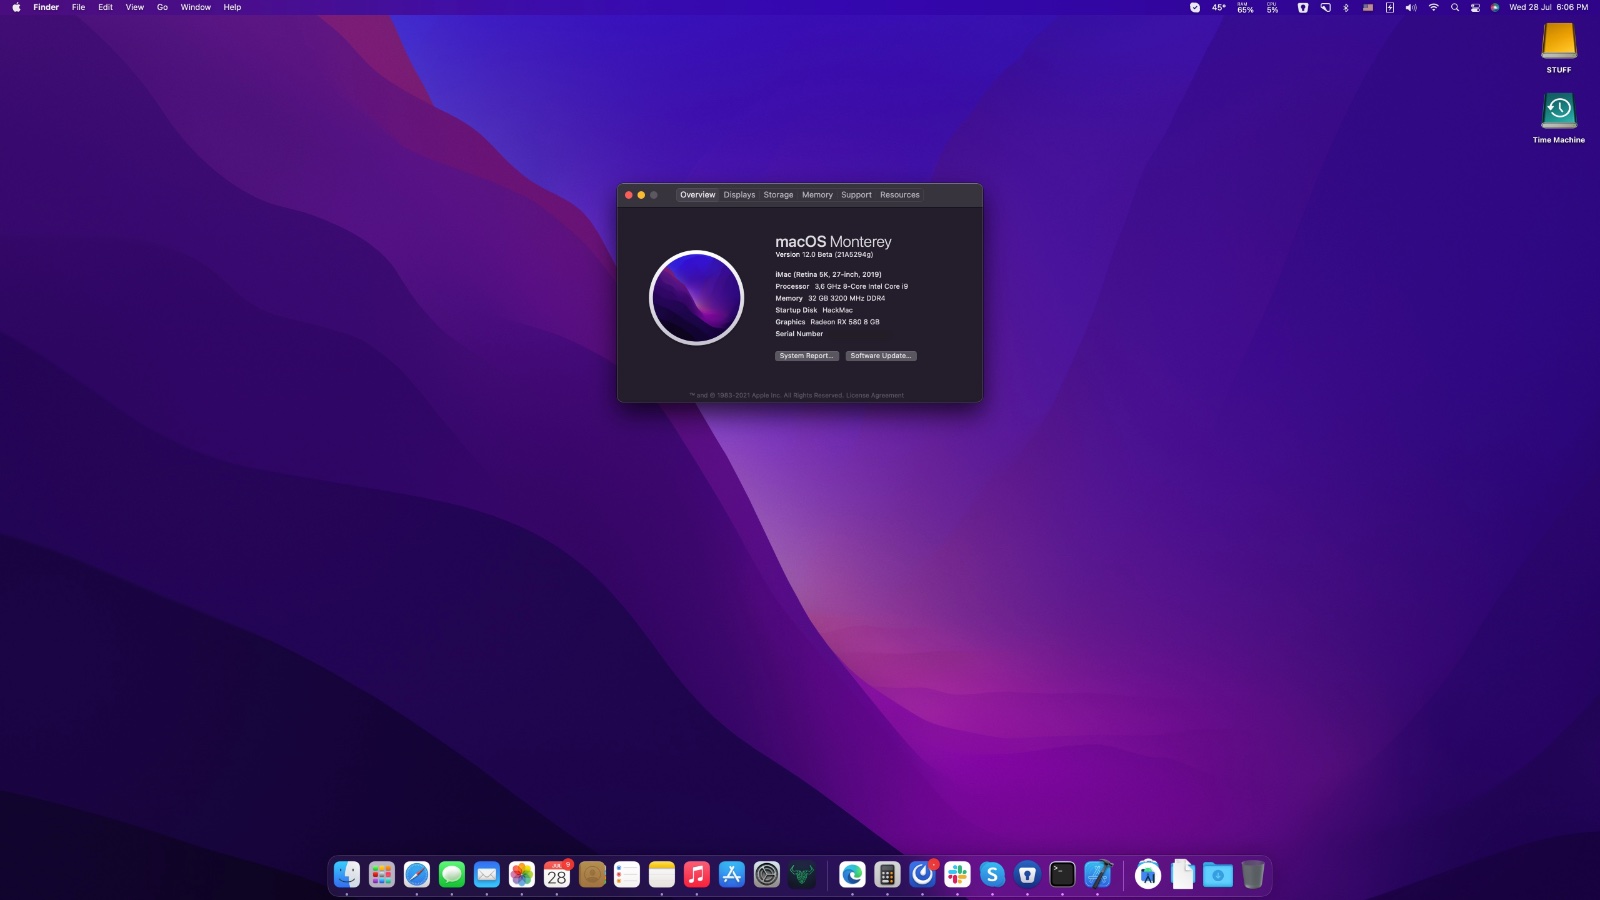Viewport: 1600px width, 900px height.
Task: Open Bitwarden shield app in Dock
Action: 1027,875
